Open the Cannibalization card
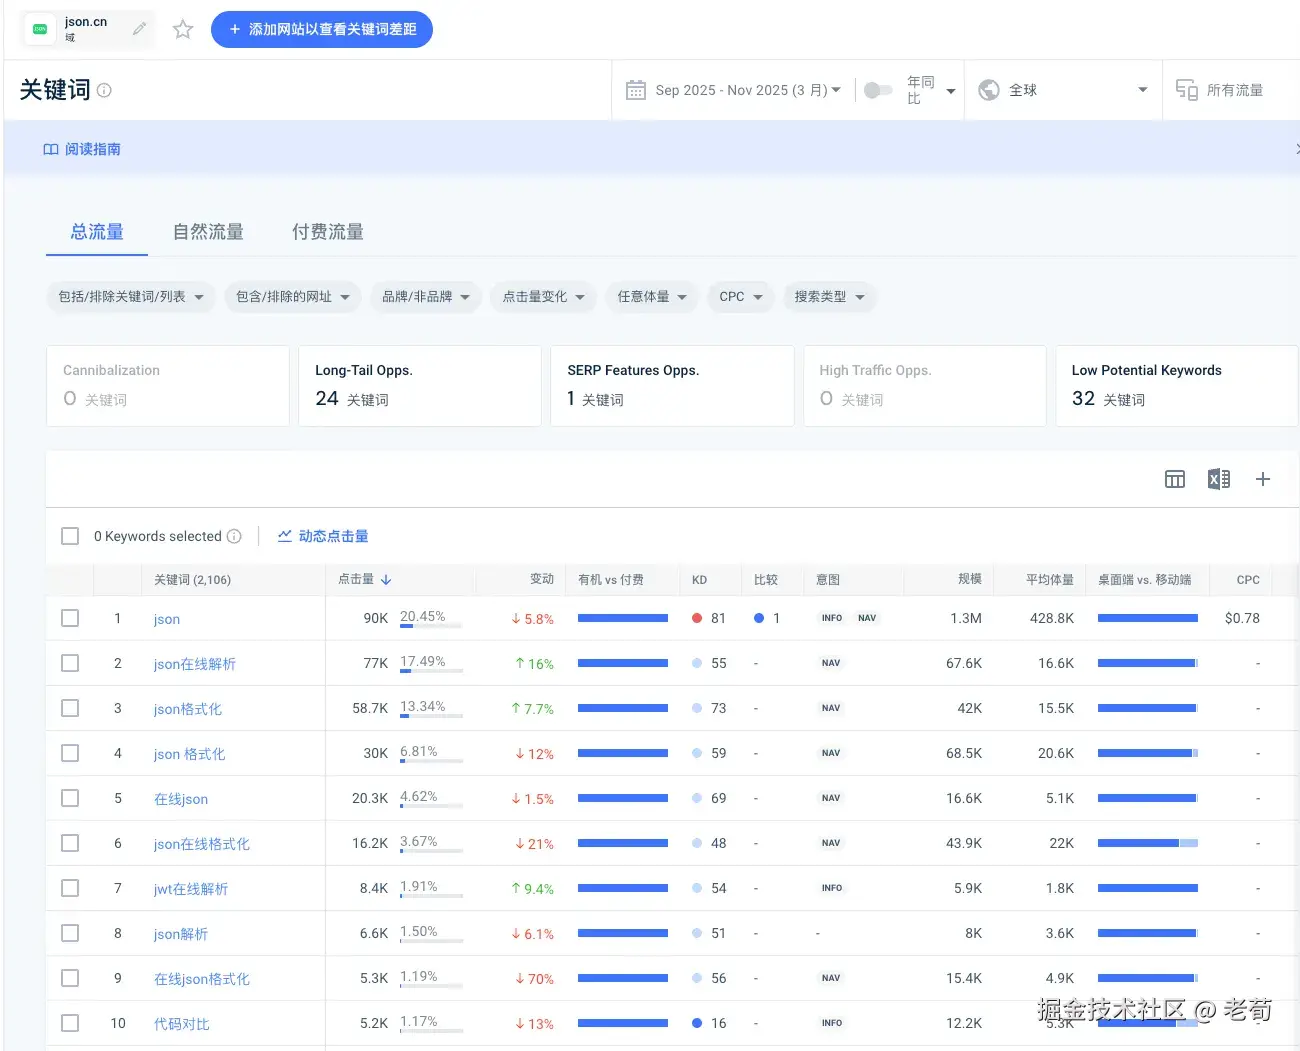The height and width of the screenshot is (1051, 1300). point(168,386)
